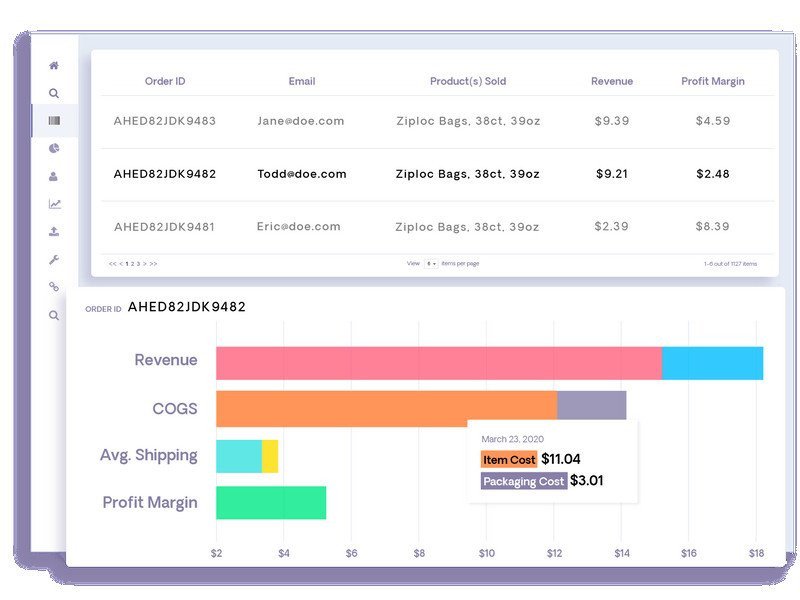Open the wrench tools icon

click(x=54, y=259)
